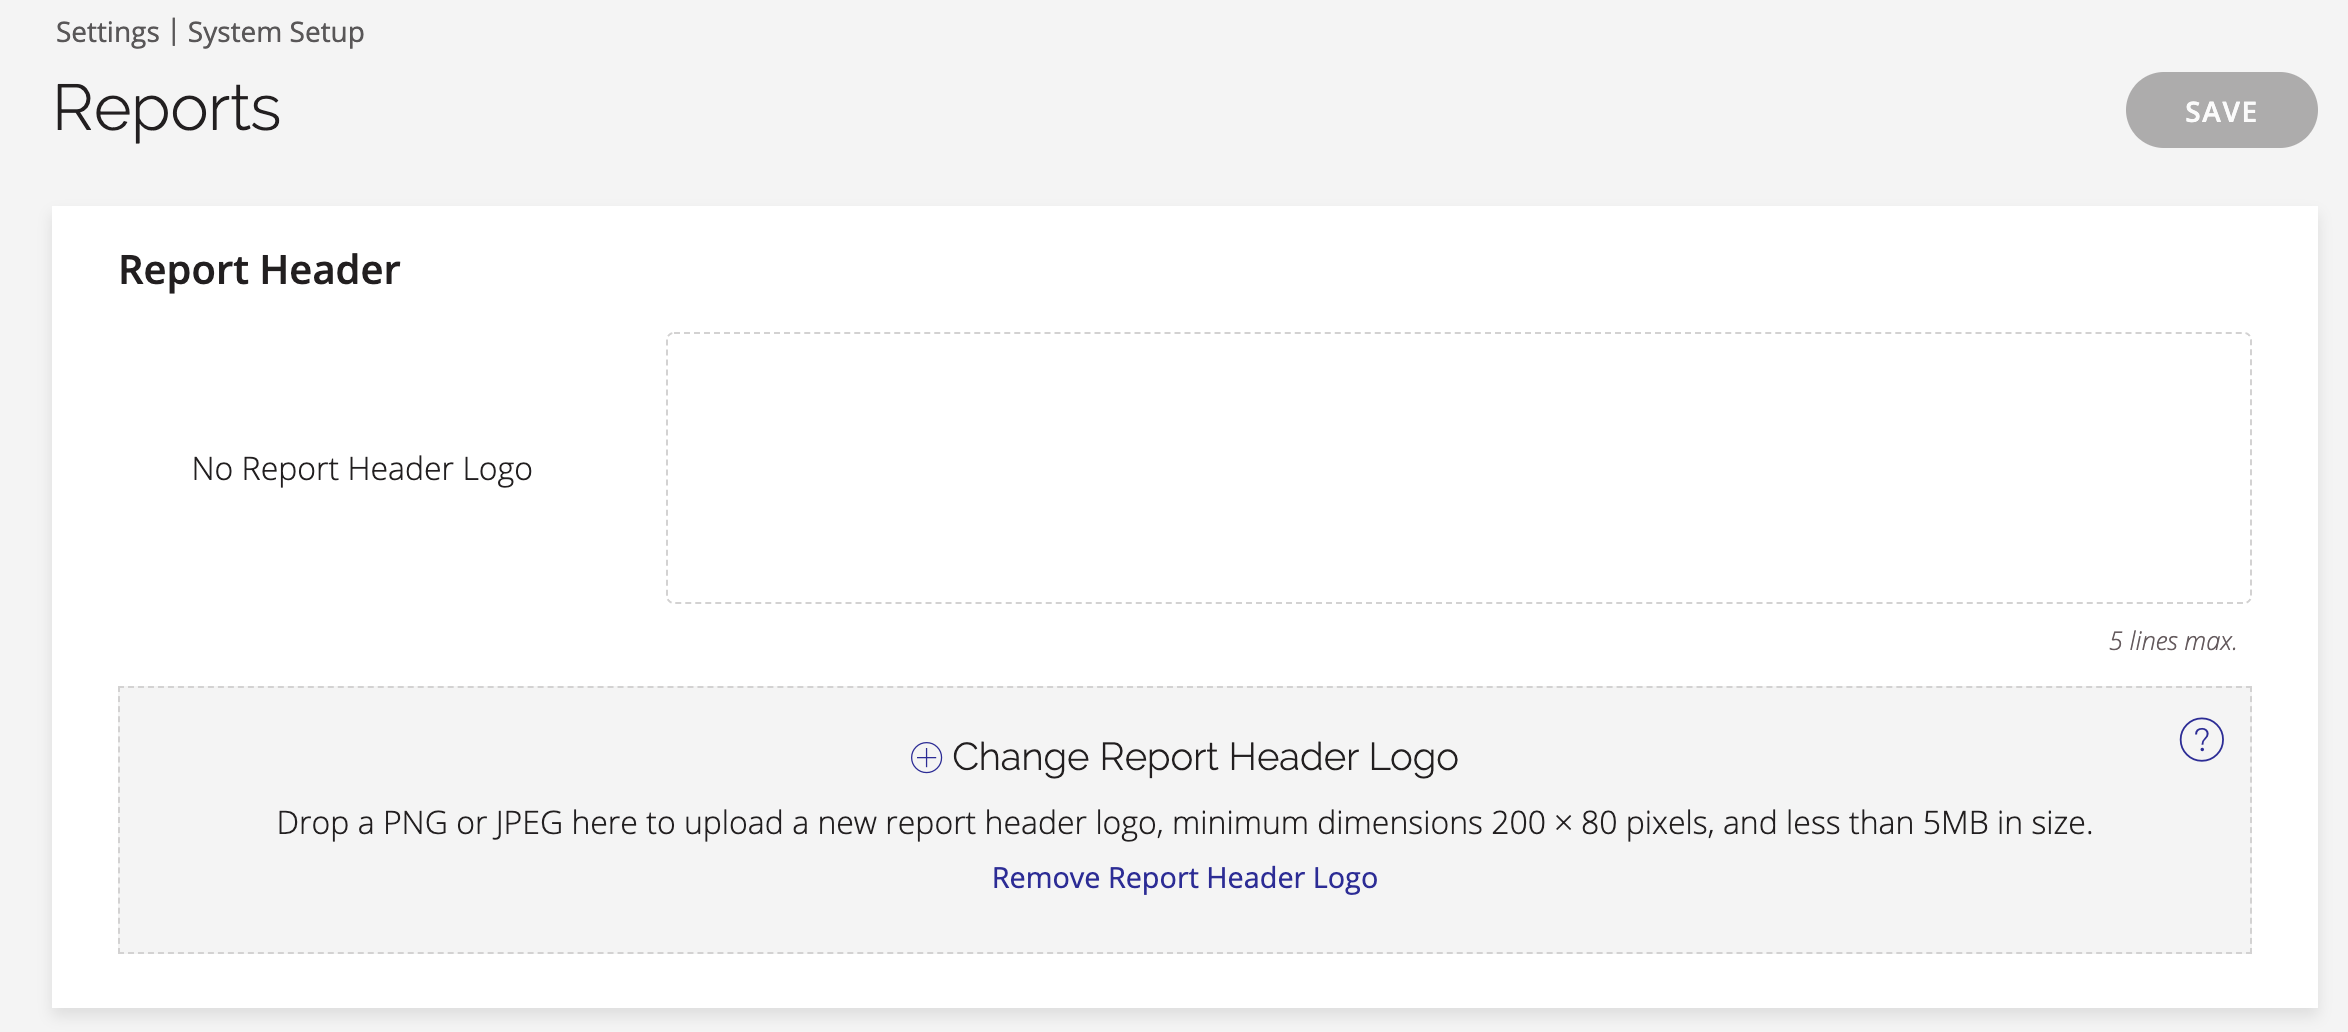Click the plus icon beside Change Report Header Logo

pos(926,758)
